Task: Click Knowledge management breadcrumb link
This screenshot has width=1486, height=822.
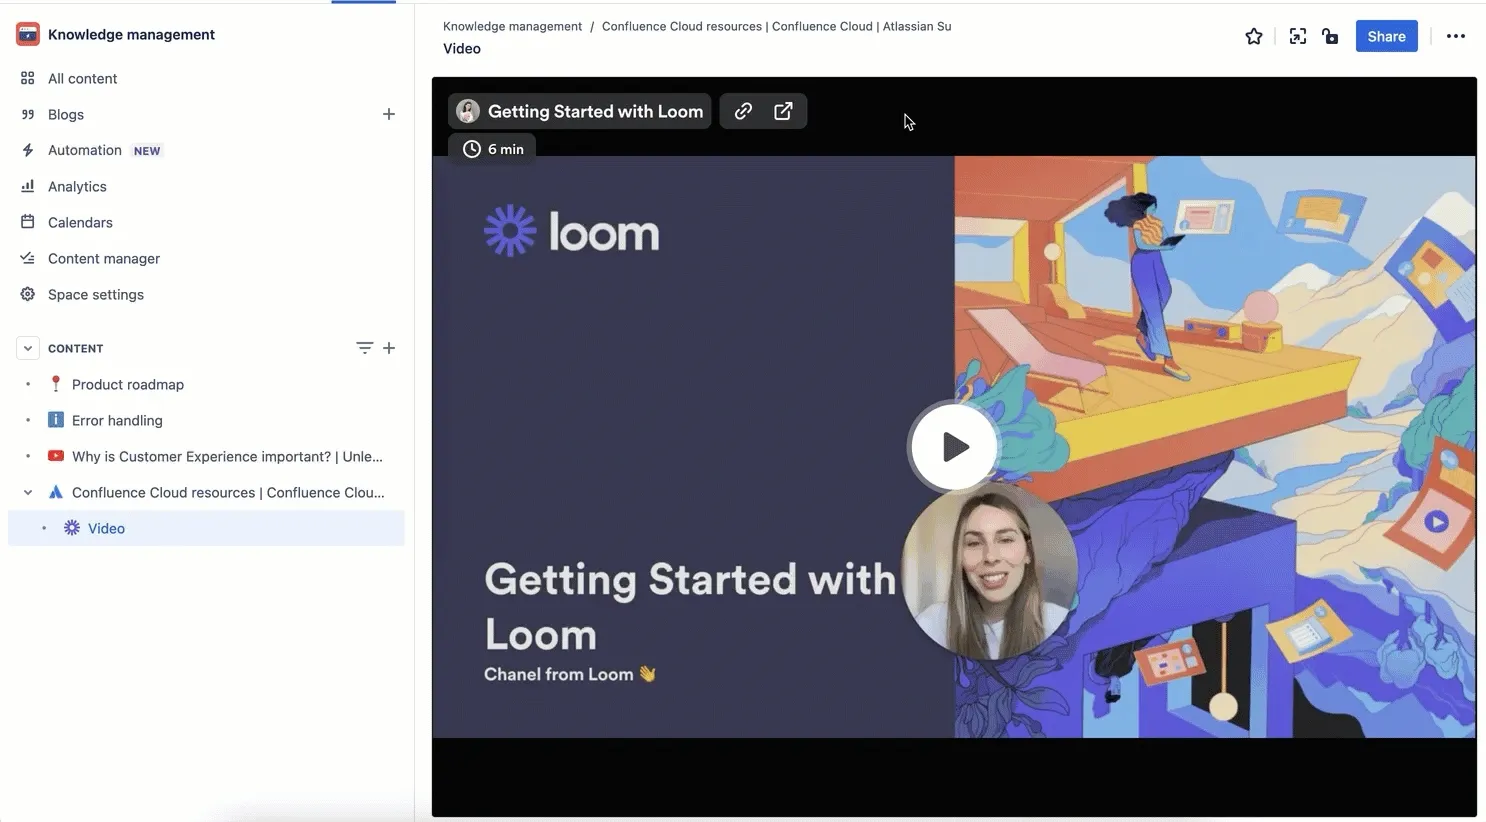Action: tap(512, 26)
